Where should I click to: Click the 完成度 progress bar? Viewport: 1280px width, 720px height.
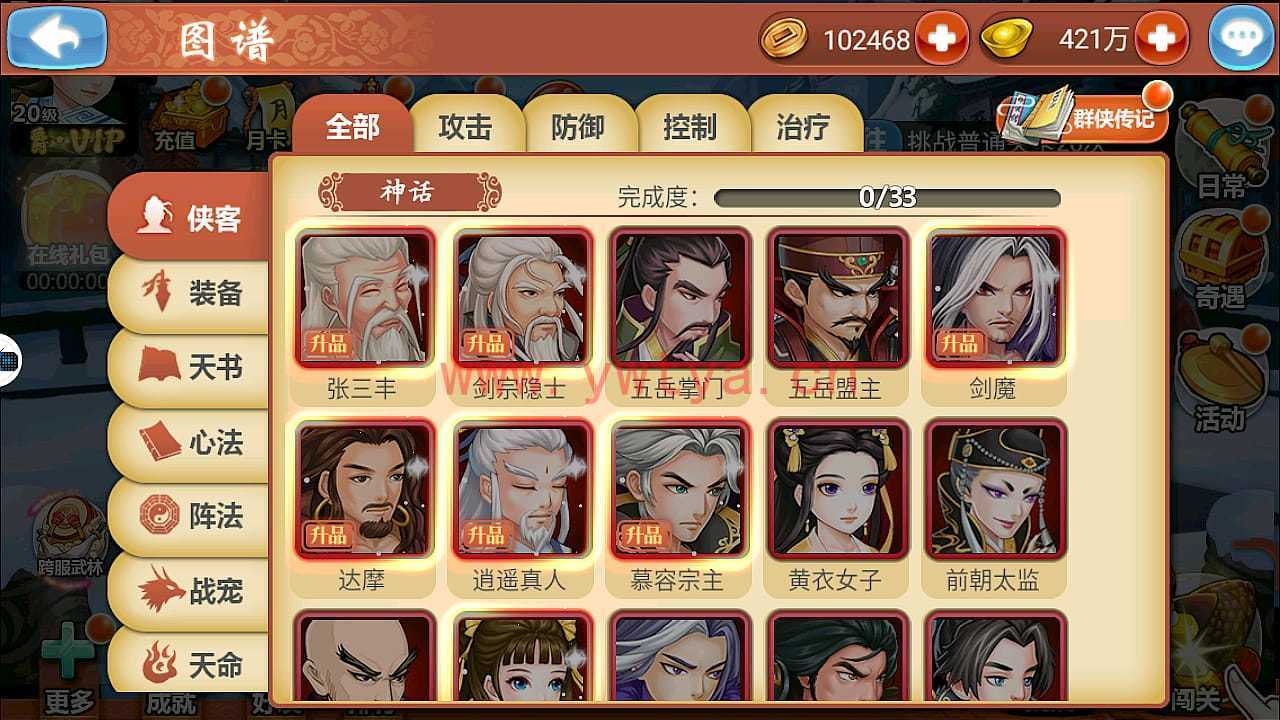pos(888,197)
